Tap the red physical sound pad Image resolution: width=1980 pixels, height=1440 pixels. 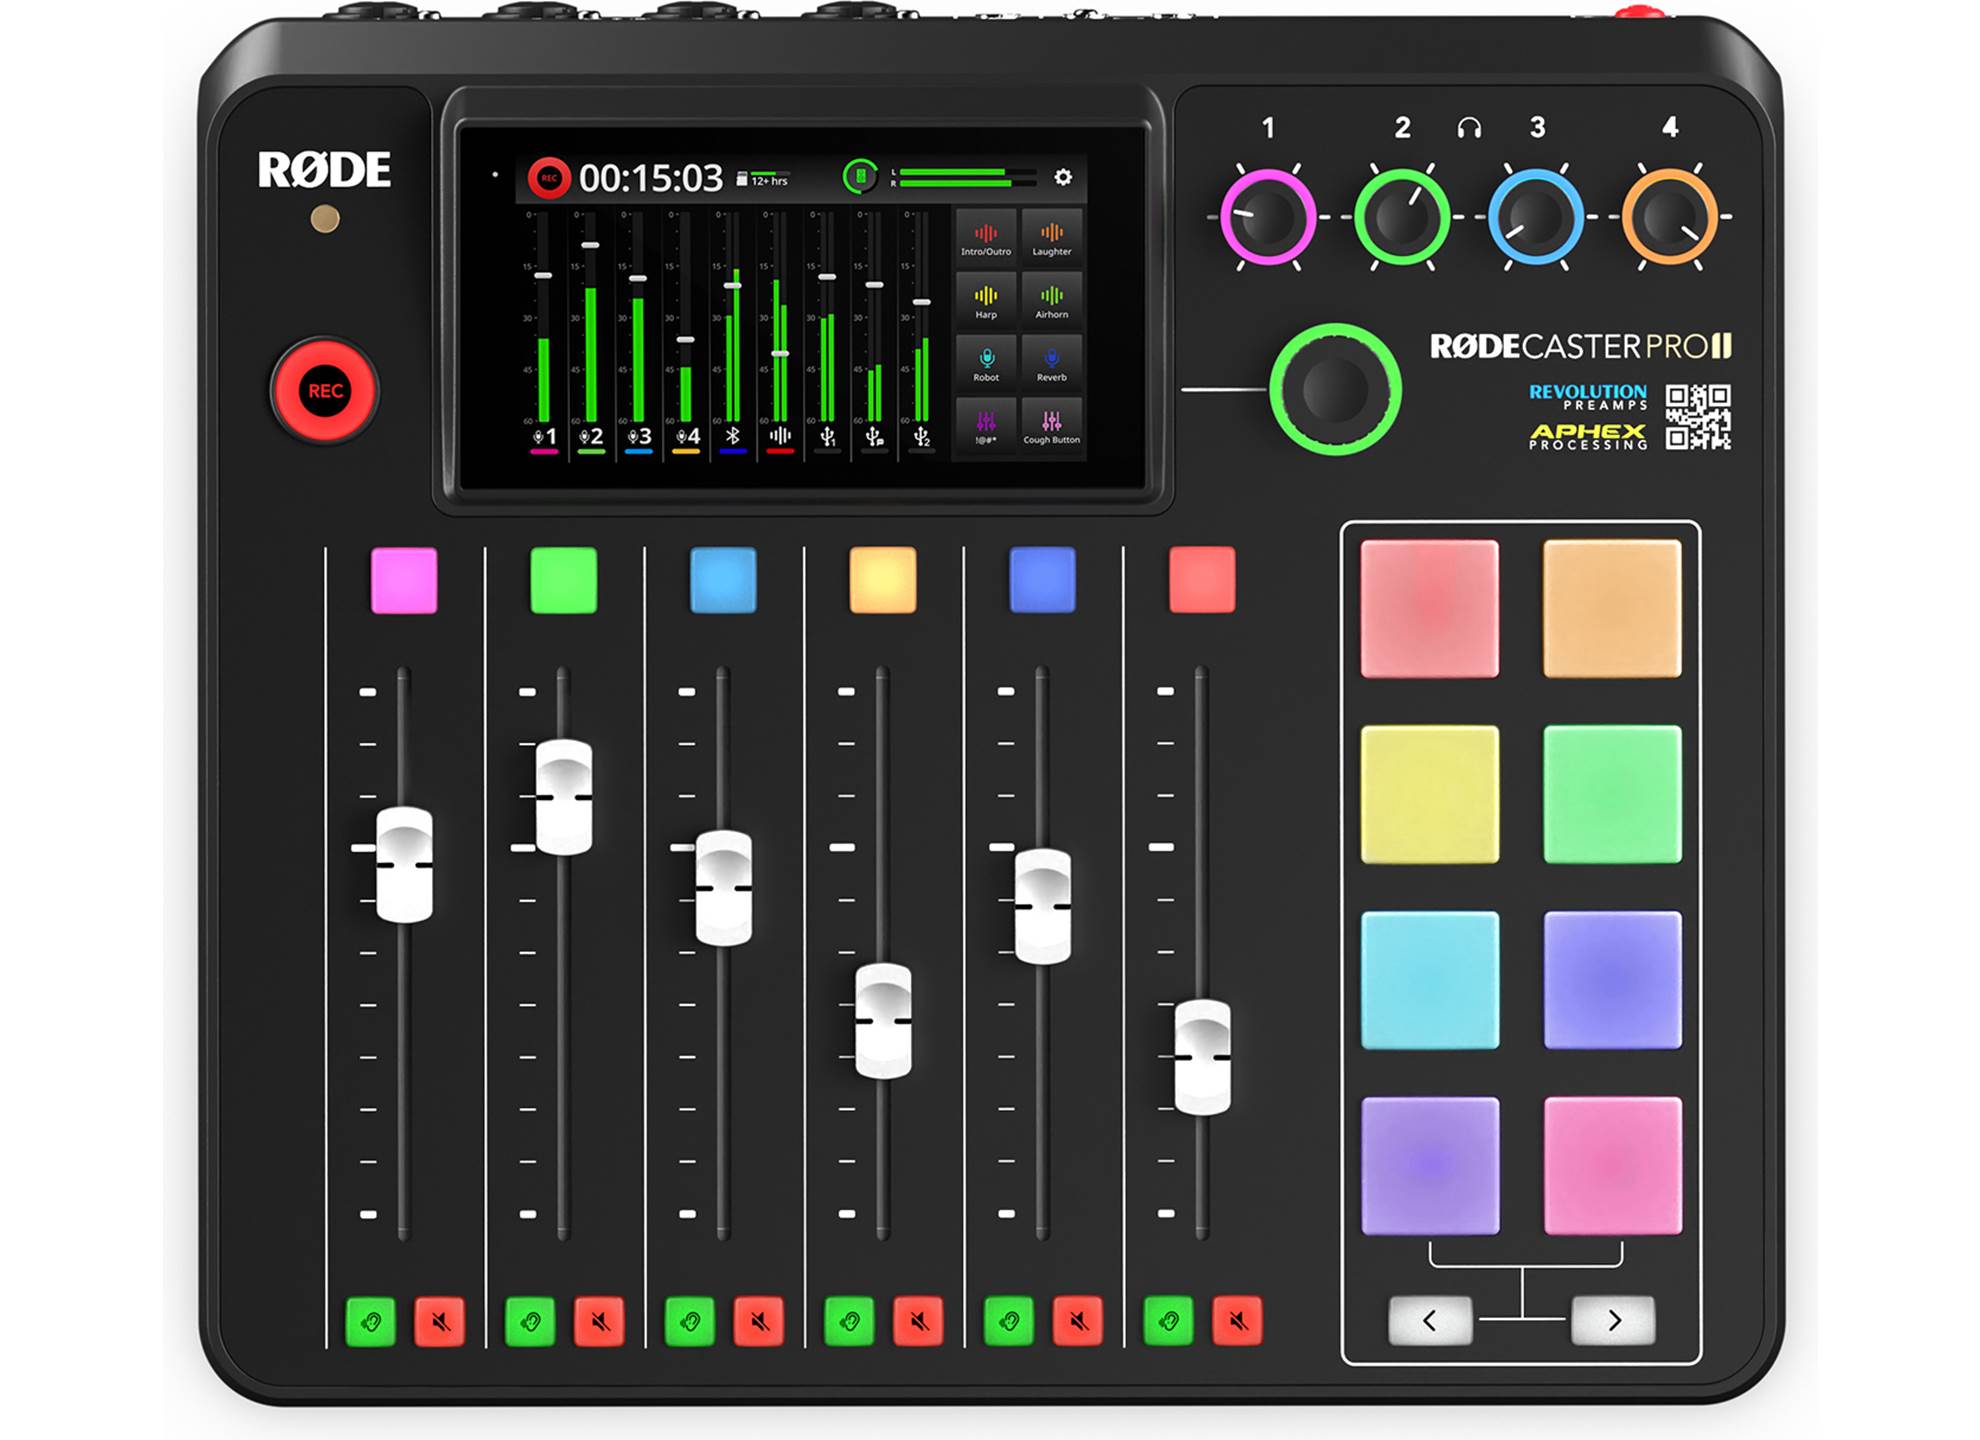pos(1430,609)
